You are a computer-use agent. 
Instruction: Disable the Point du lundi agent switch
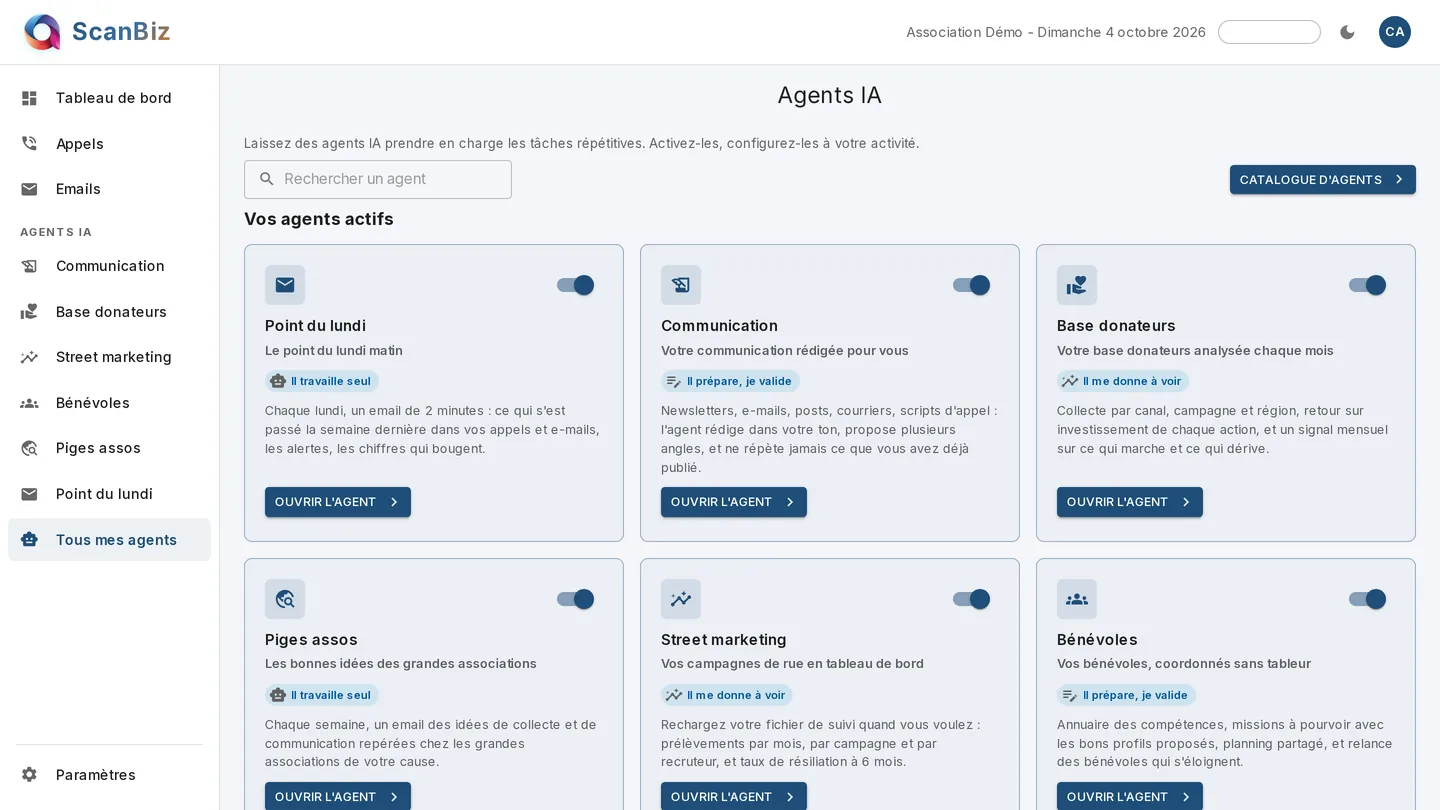576,285
